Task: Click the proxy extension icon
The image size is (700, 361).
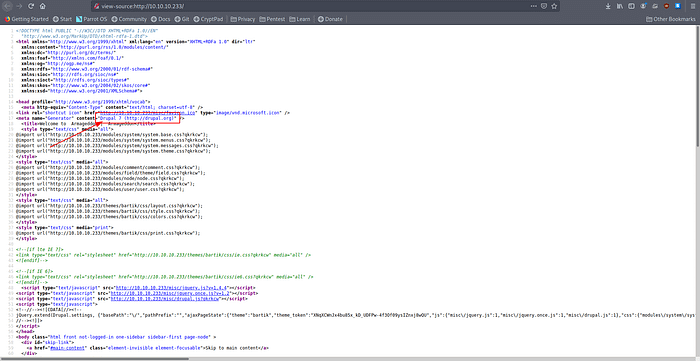Action: pyautogui.click(x=654, y=6)
